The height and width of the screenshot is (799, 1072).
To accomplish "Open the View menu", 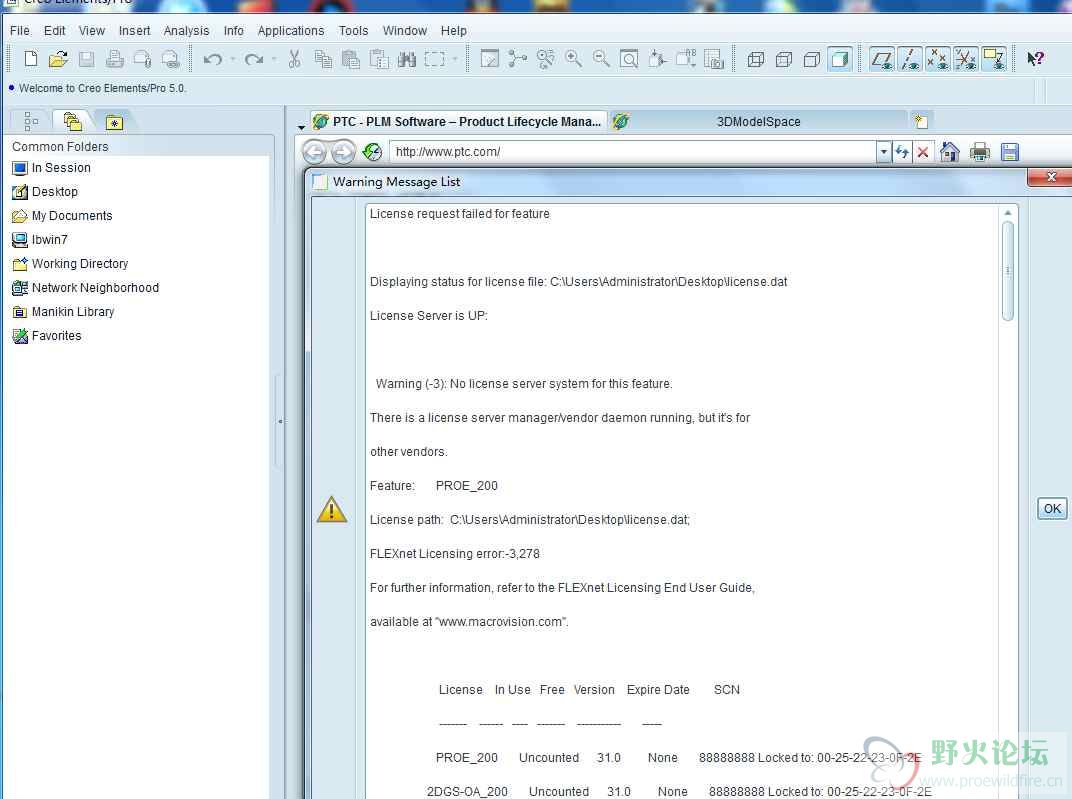I will coord(92,31).
